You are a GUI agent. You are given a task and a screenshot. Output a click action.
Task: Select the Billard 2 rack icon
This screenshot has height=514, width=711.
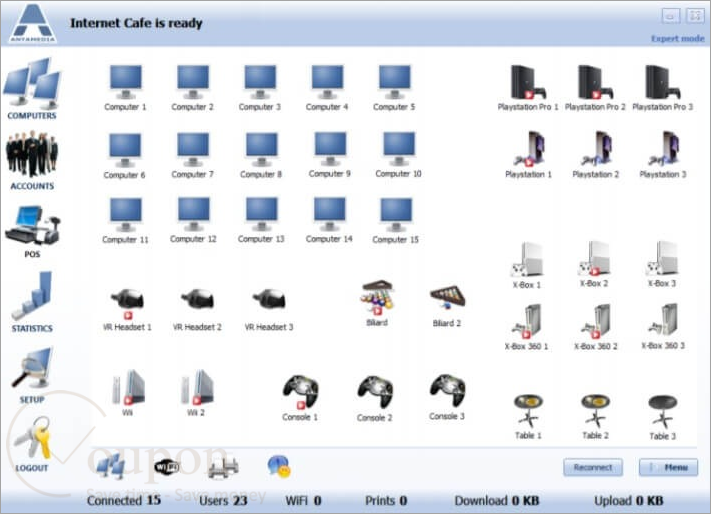tap(447, 298)
